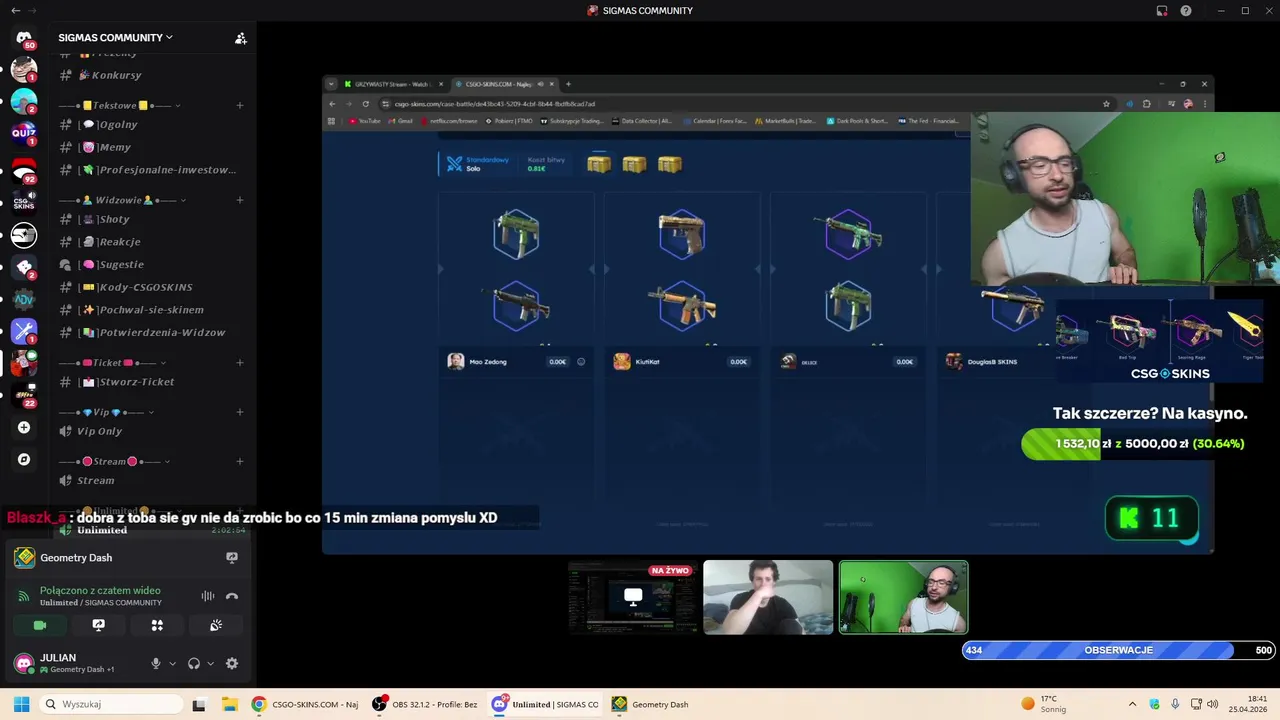1280x720 pixels.
Task: Open the Stworz-Ticket channel
Action: click(150, 382)
